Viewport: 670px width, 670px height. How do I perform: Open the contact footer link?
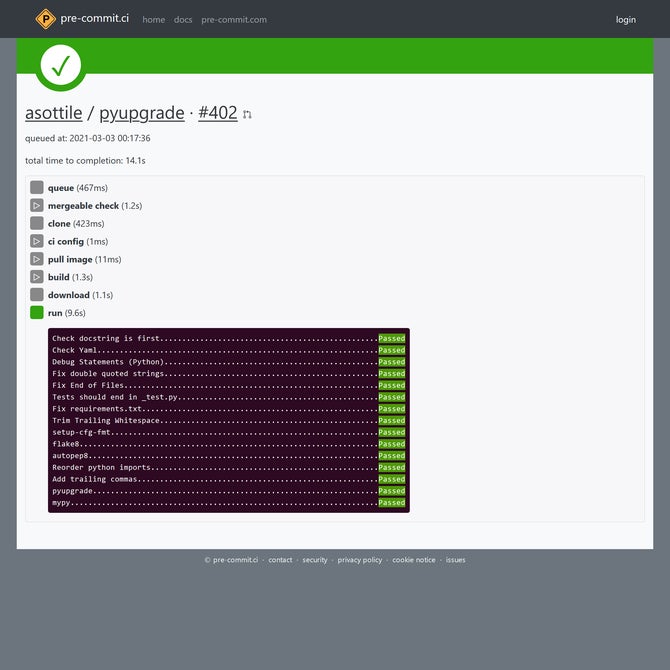coord(280,560)
